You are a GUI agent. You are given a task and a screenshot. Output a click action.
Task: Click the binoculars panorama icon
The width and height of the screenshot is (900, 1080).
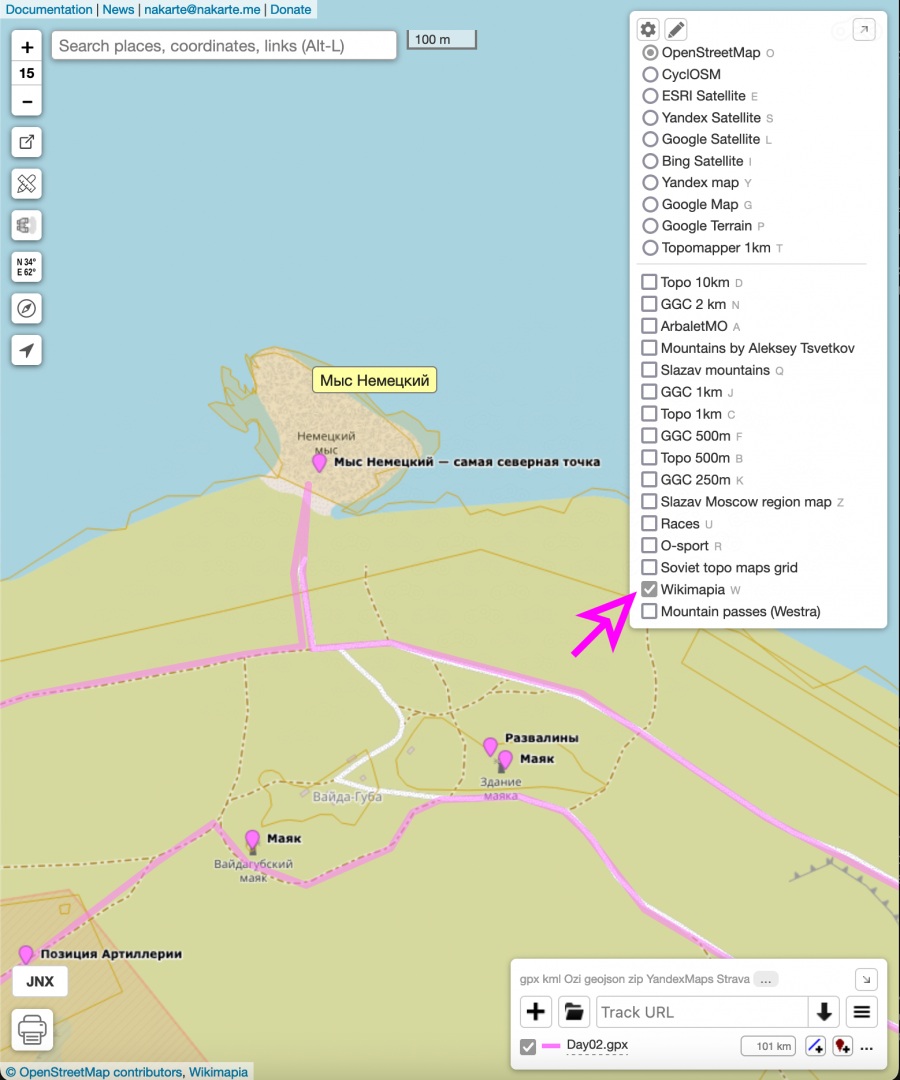27,226
